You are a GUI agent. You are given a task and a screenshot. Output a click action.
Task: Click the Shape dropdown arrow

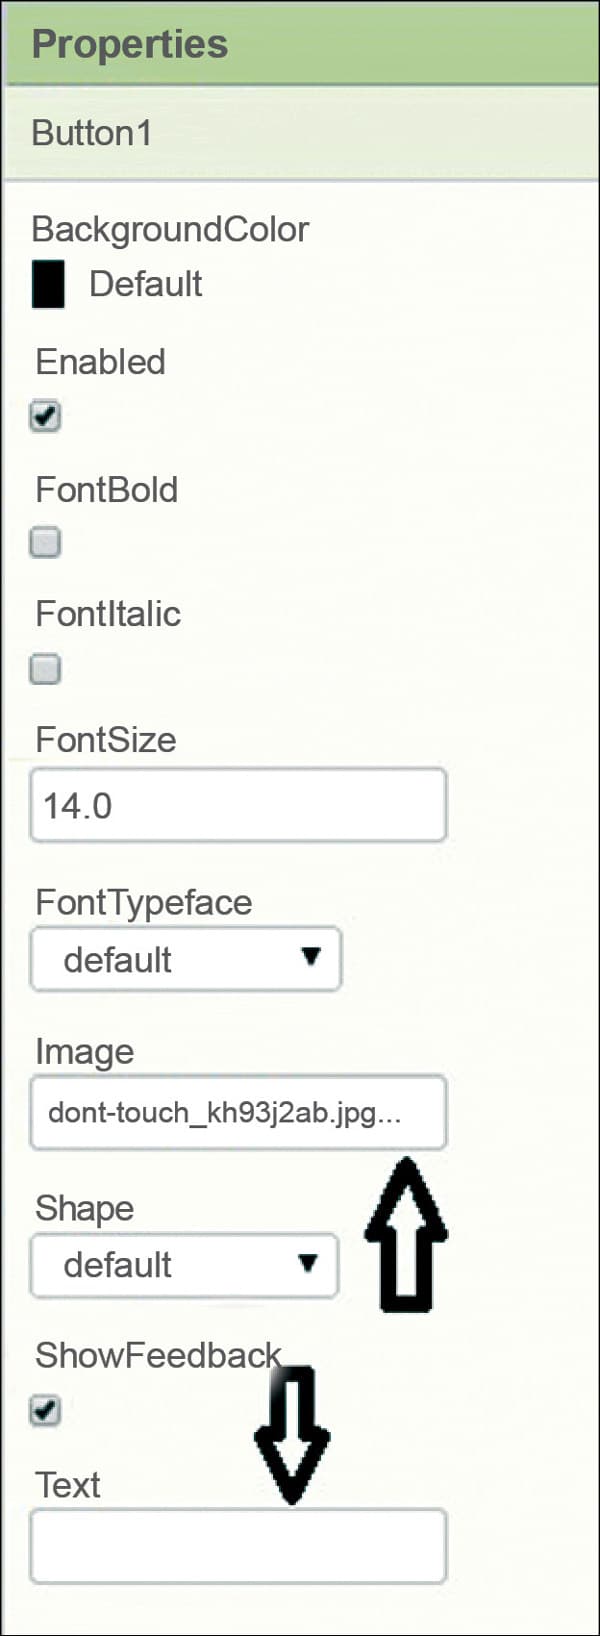pyautogui.click(x=308, y=1263)
